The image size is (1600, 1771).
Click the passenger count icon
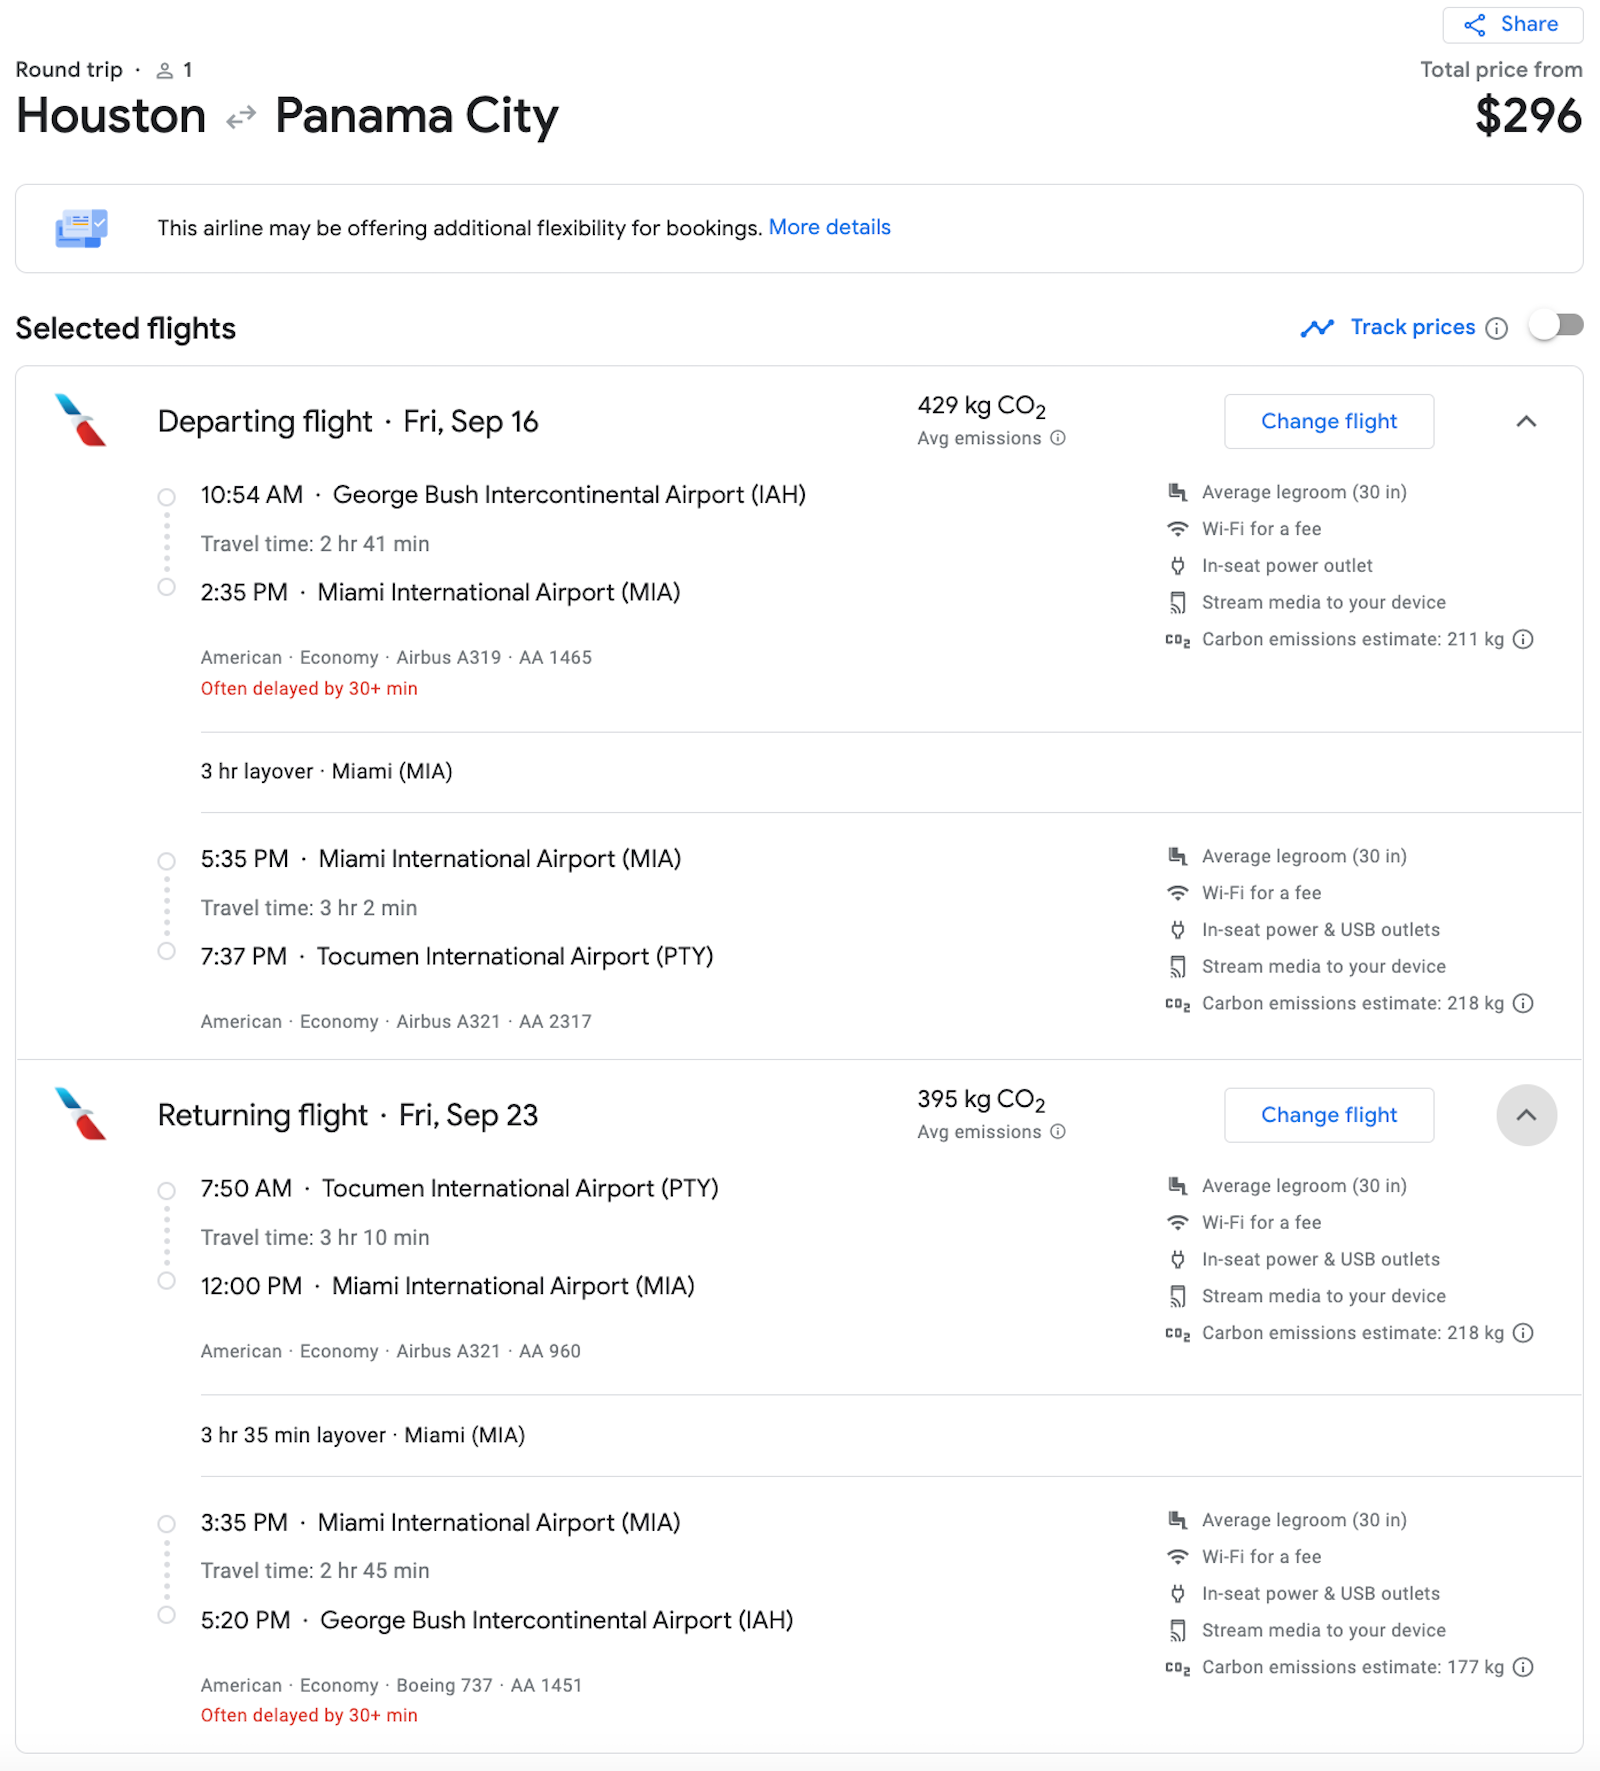pyautogui.click(x=165, y=70)
